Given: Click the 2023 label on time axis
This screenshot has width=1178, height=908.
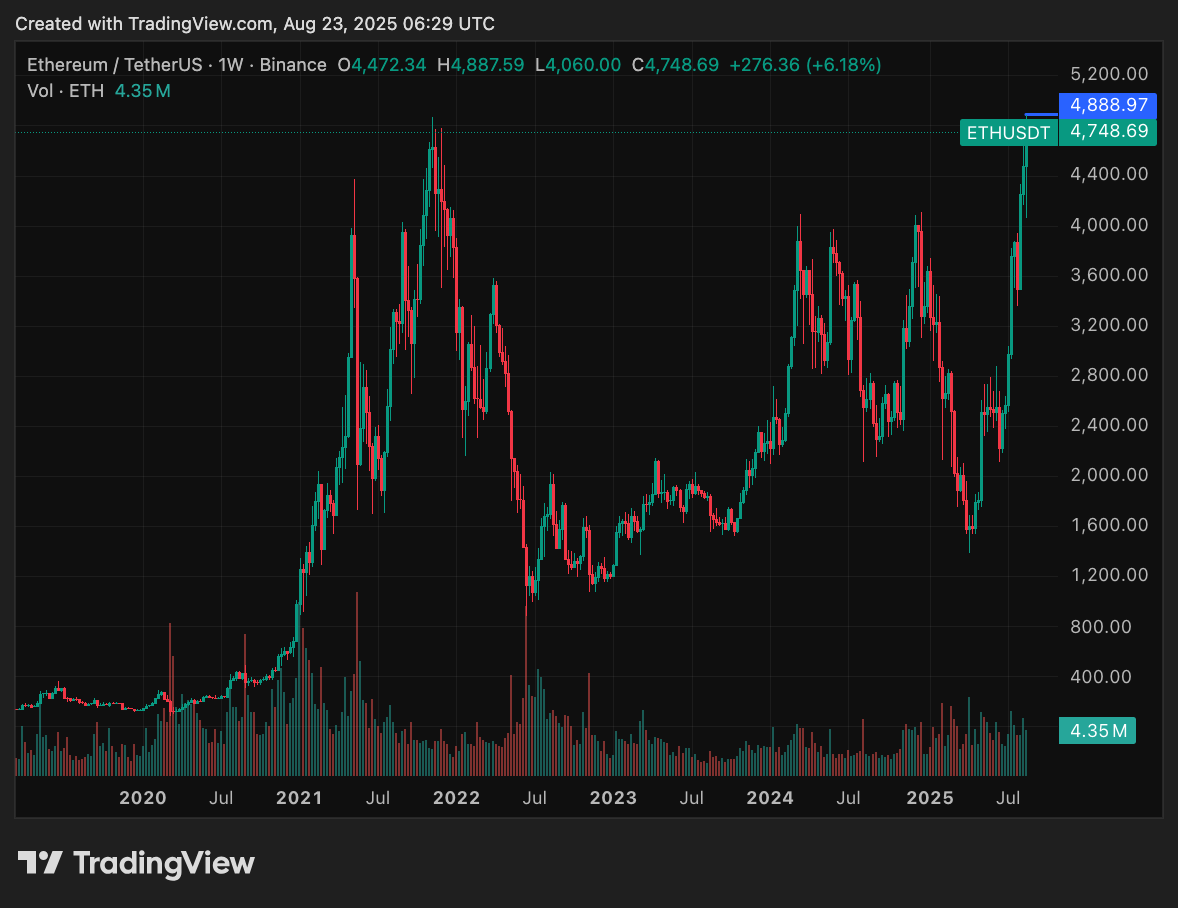Looking at the screenshot, I should click(613, 798).
